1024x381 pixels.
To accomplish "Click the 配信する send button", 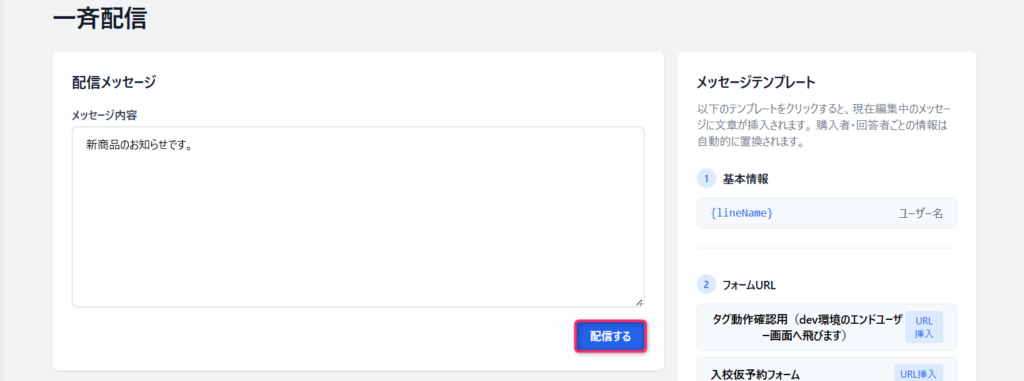I will (611, 337).
